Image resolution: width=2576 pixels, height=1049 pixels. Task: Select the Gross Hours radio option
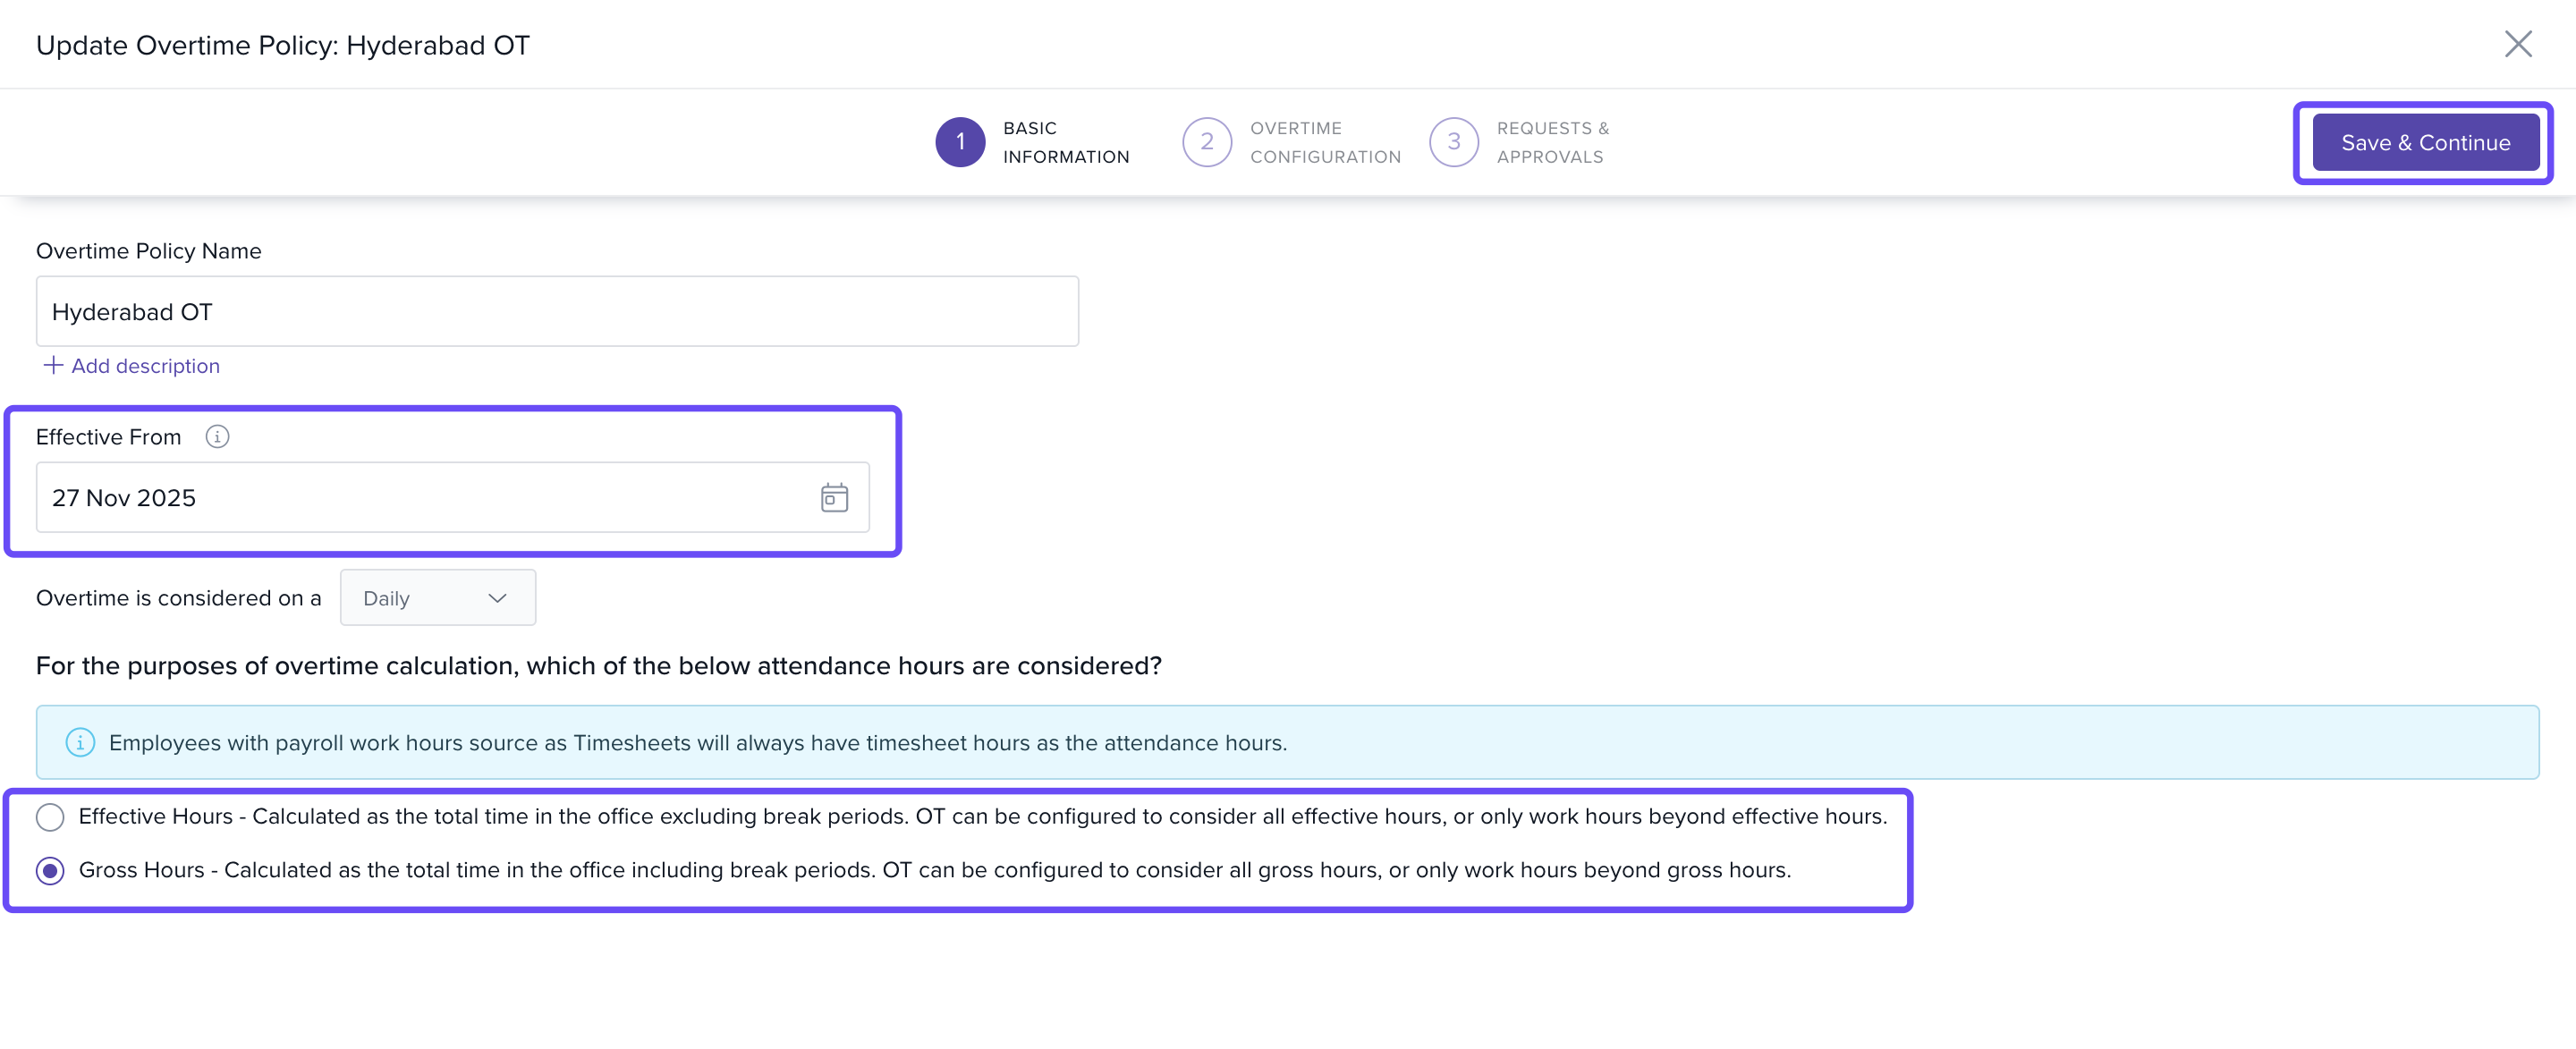pos(50,871)
